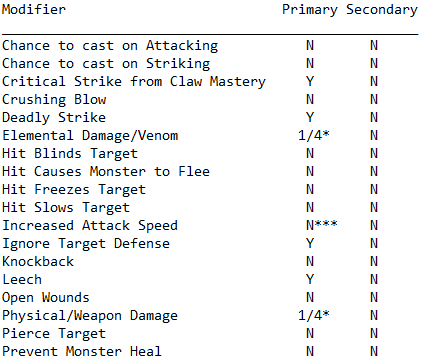Click the Crushing Blow modifier text
This screenshot has height=363, width=421.
pyautogui.click(x=54, y=100)
